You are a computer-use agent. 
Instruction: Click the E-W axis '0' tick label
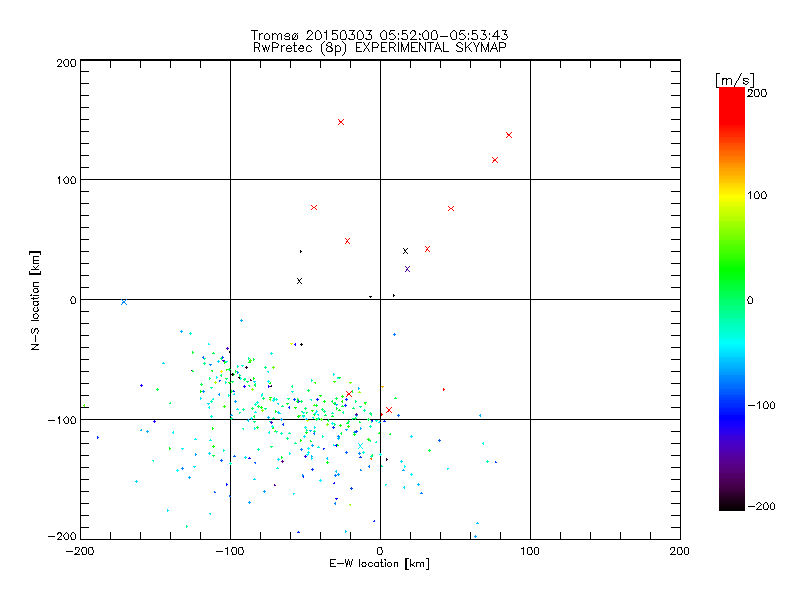(380, 551)
